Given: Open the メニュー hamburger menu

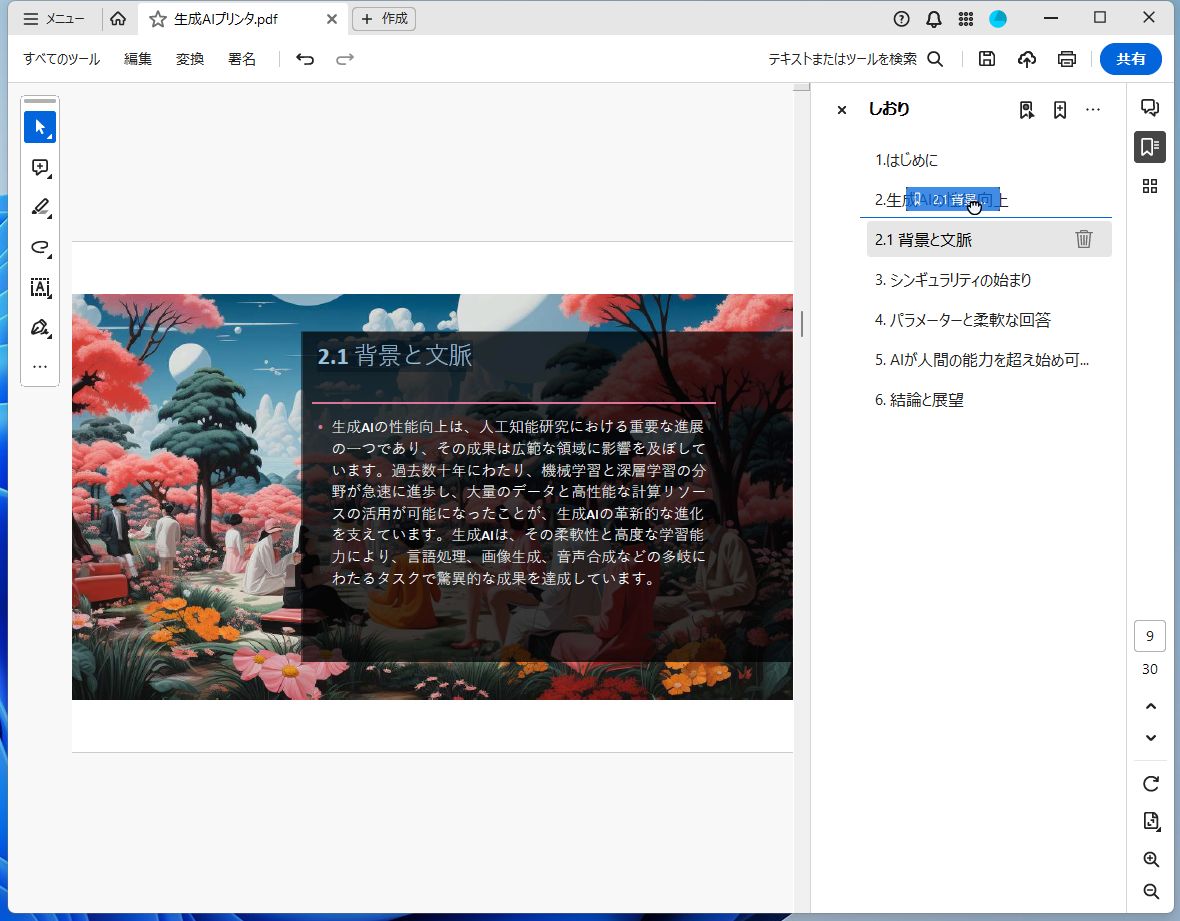Looking at the screenshot, I should pos(53,19).
